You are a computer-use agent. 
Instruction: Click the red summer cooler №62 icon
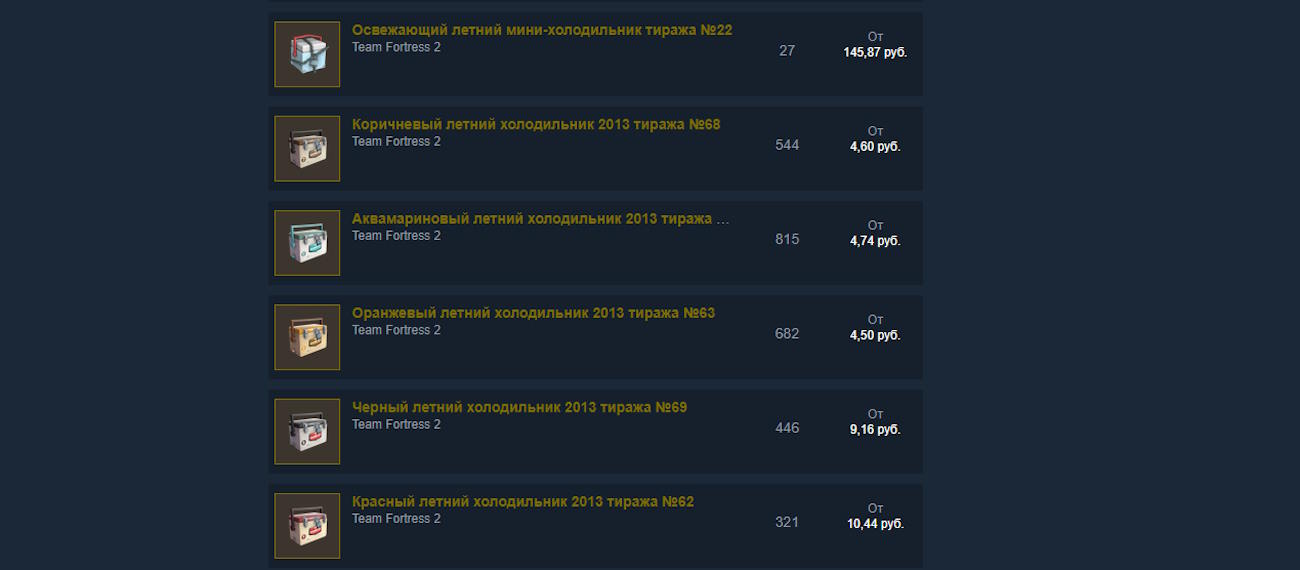(x=307, y=526)
